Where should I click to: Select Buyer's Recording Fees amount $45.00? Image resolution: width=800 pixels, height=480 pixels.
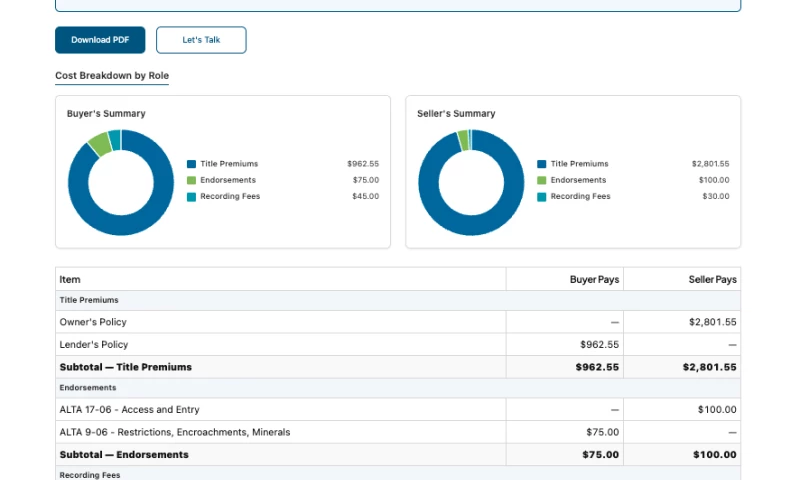pyautogui.click(x=366, y=196)
